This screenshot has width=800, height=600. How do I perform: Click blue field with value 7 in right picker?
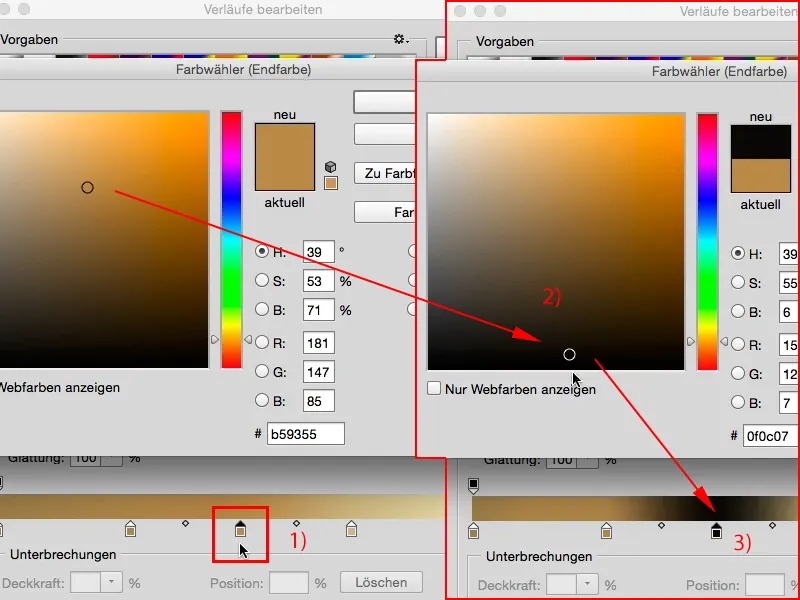pyautogui.click(x=789, y=403)
